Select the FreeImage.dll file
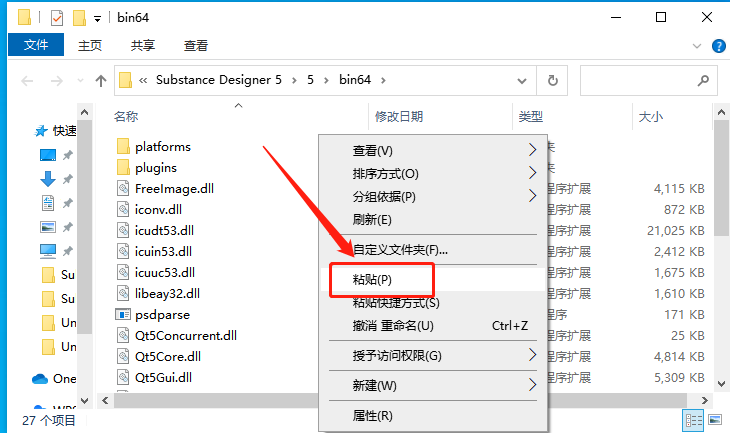730x433 pixels. coord(174,189)
